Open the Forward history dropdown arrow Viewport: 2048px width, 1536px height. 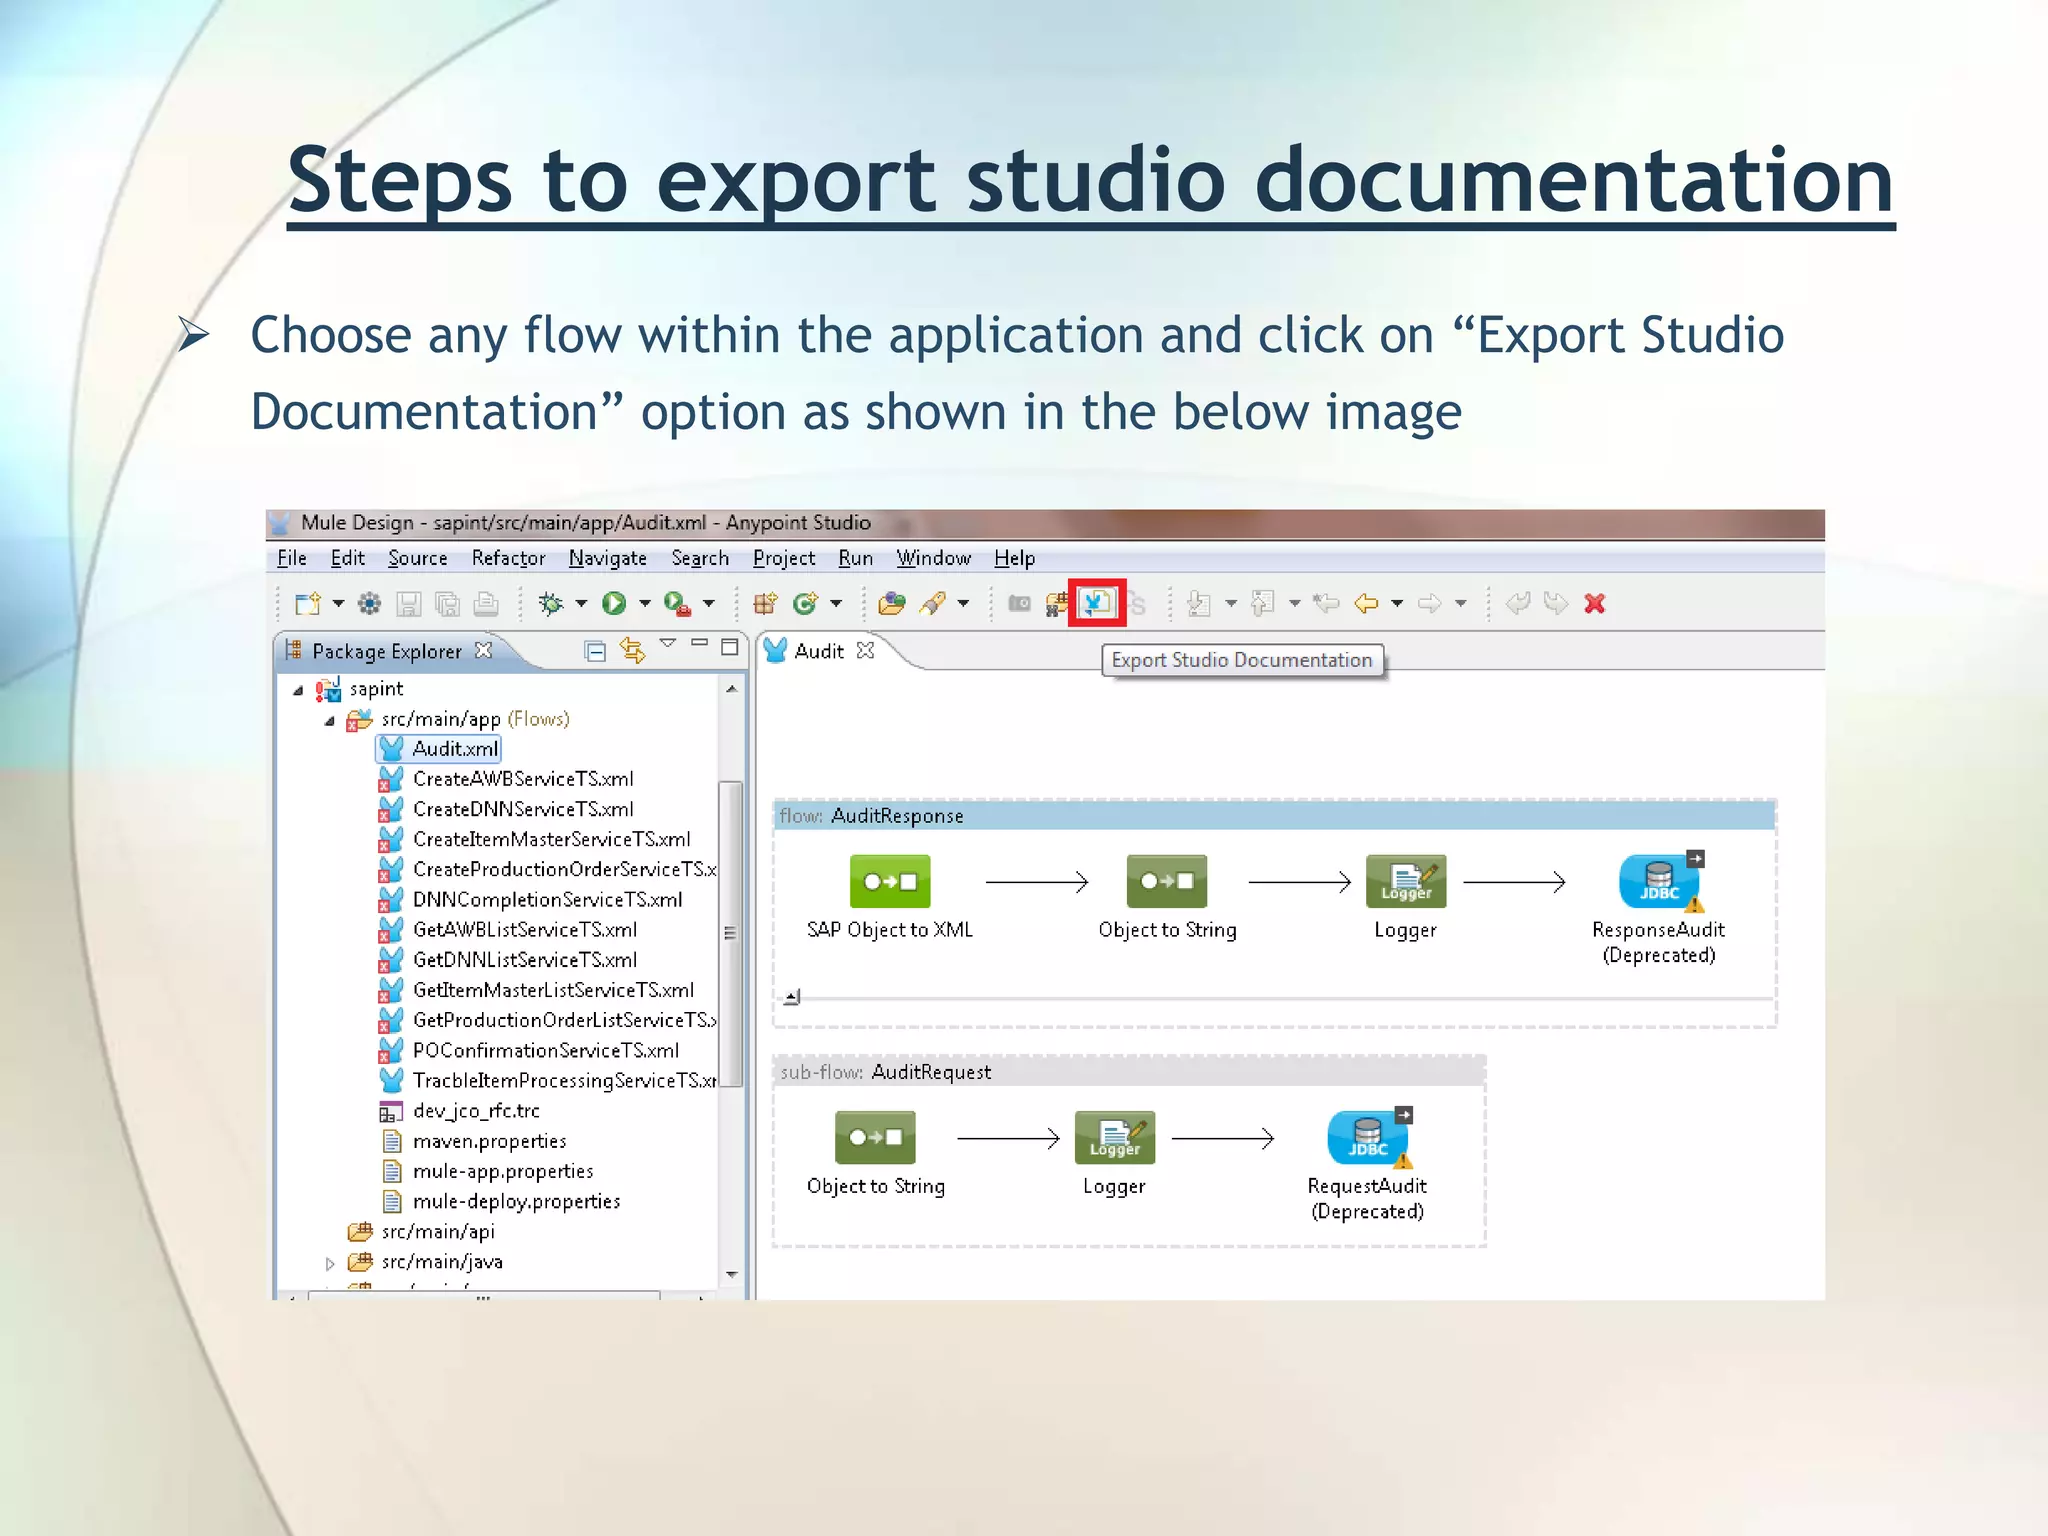1461,603
